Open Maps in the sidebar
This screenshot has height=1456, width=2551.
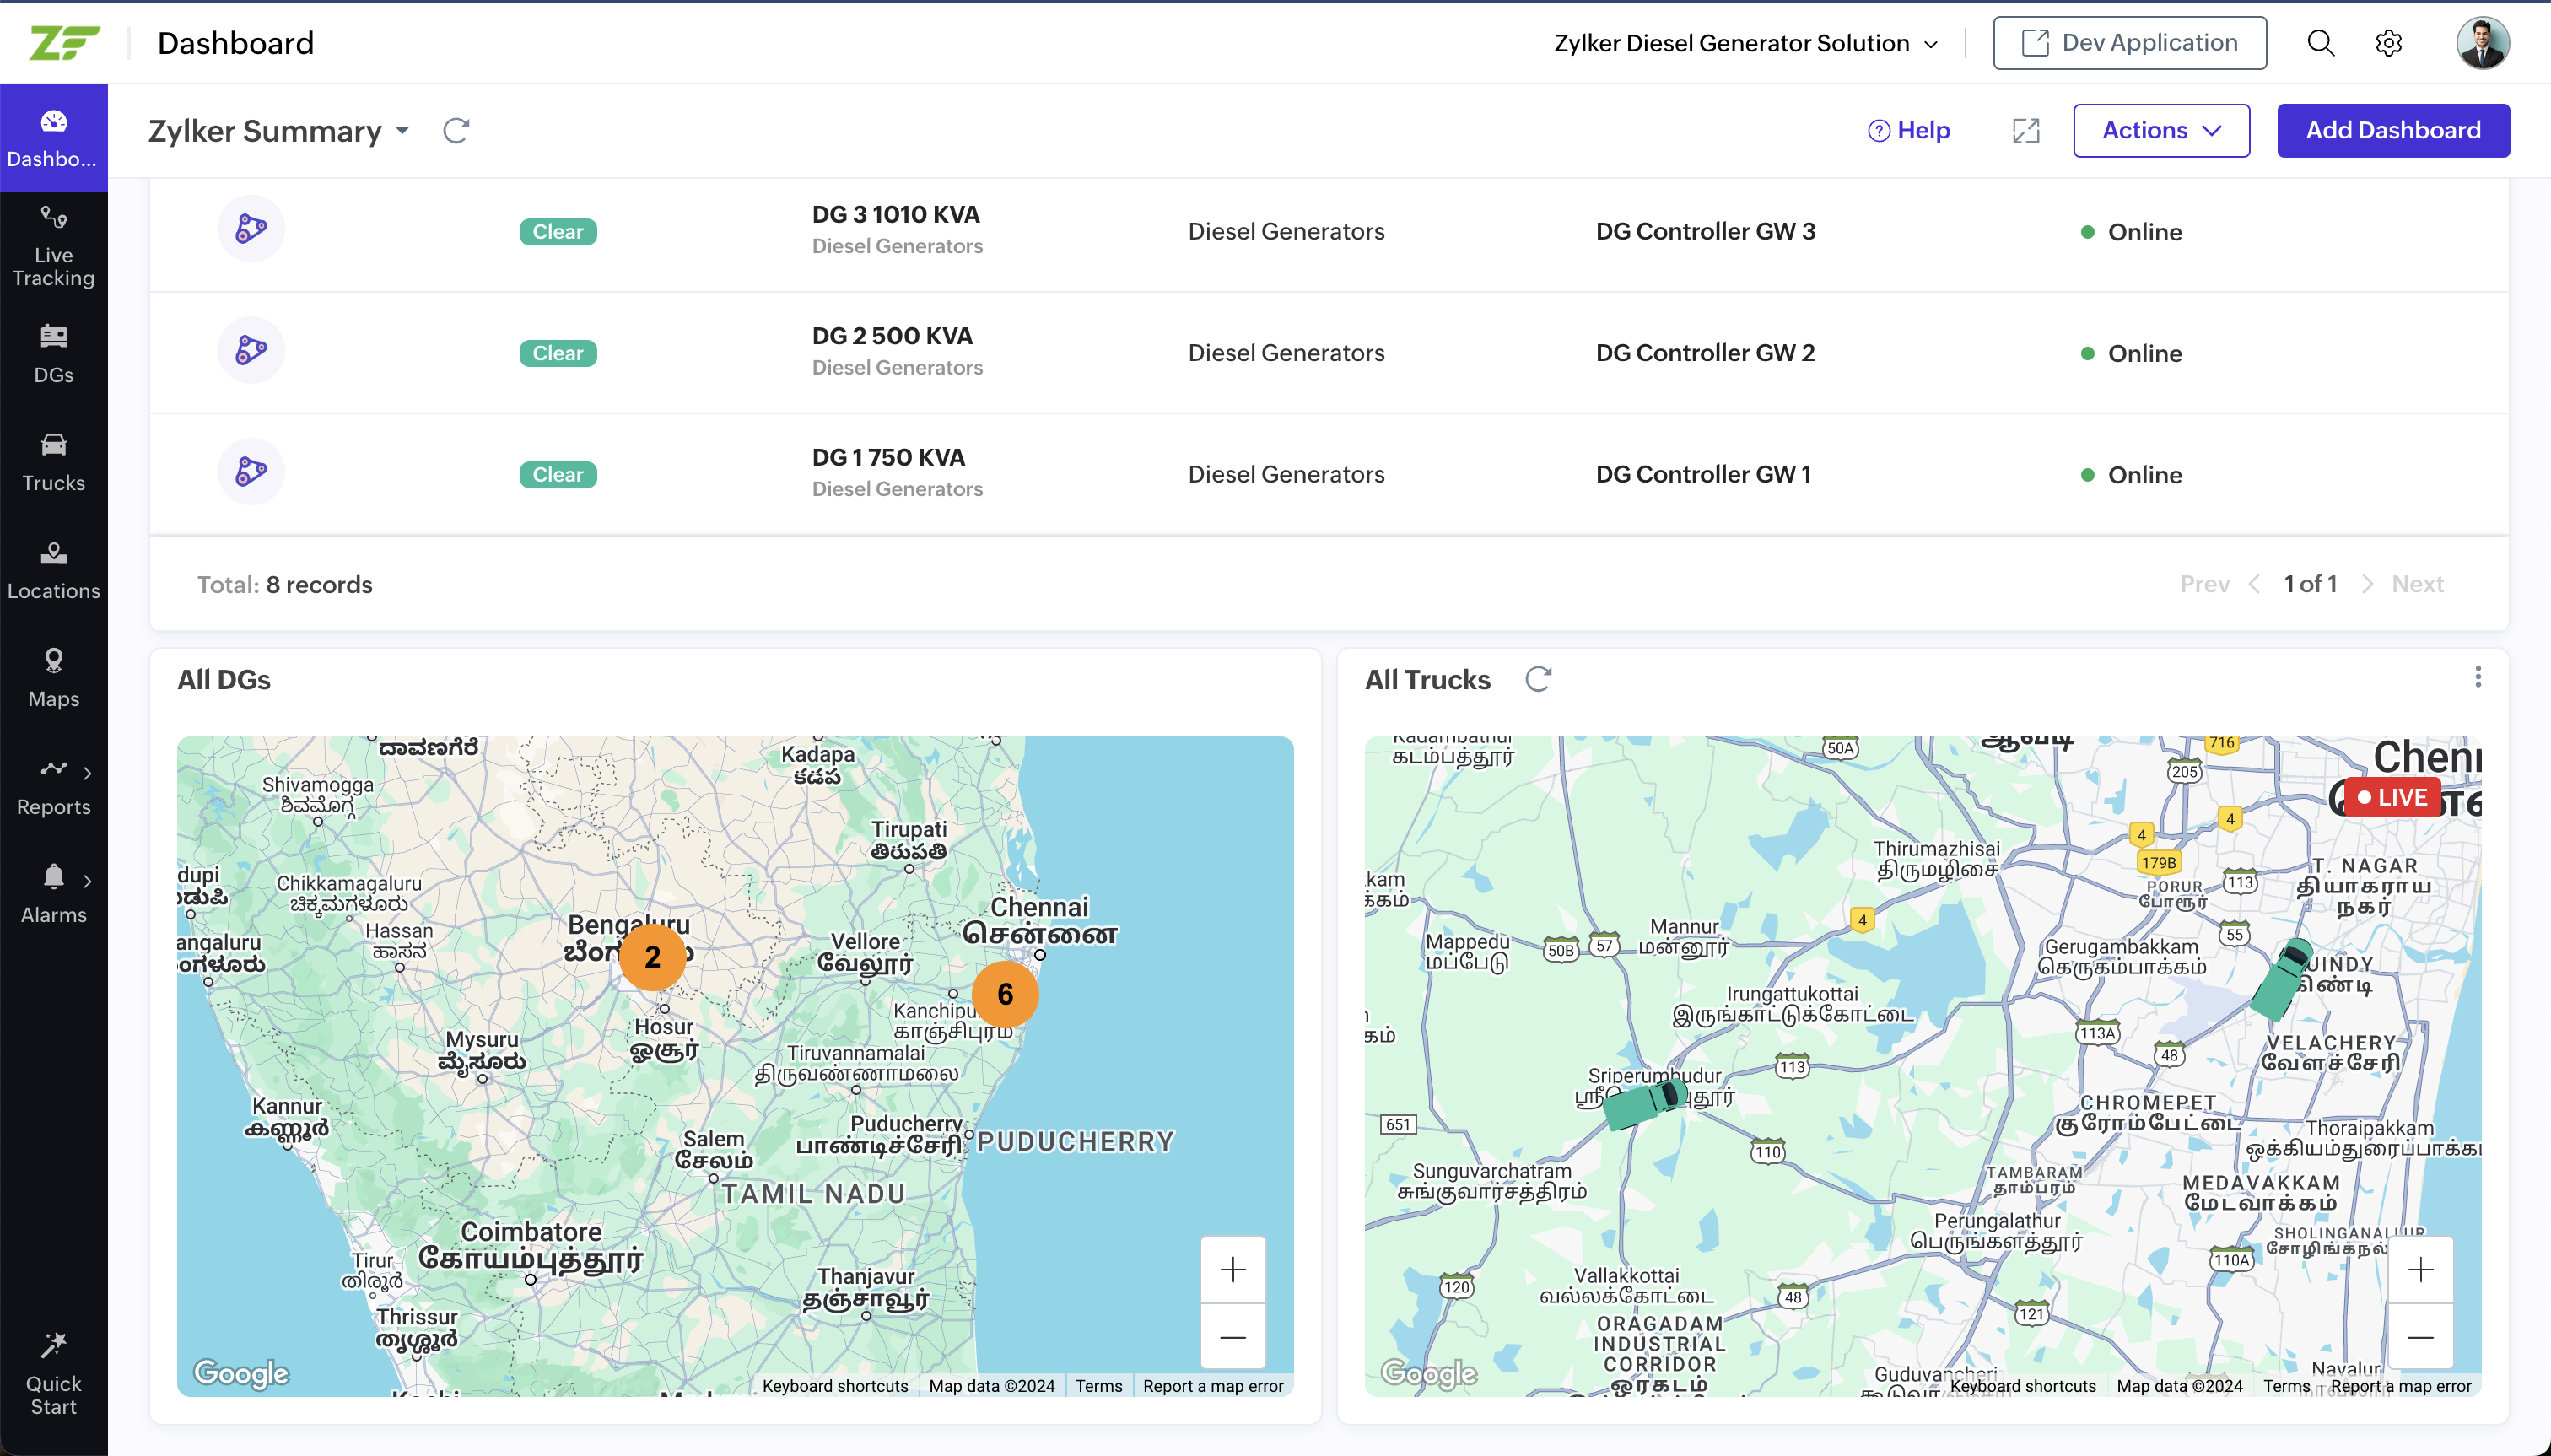point(54,678)
